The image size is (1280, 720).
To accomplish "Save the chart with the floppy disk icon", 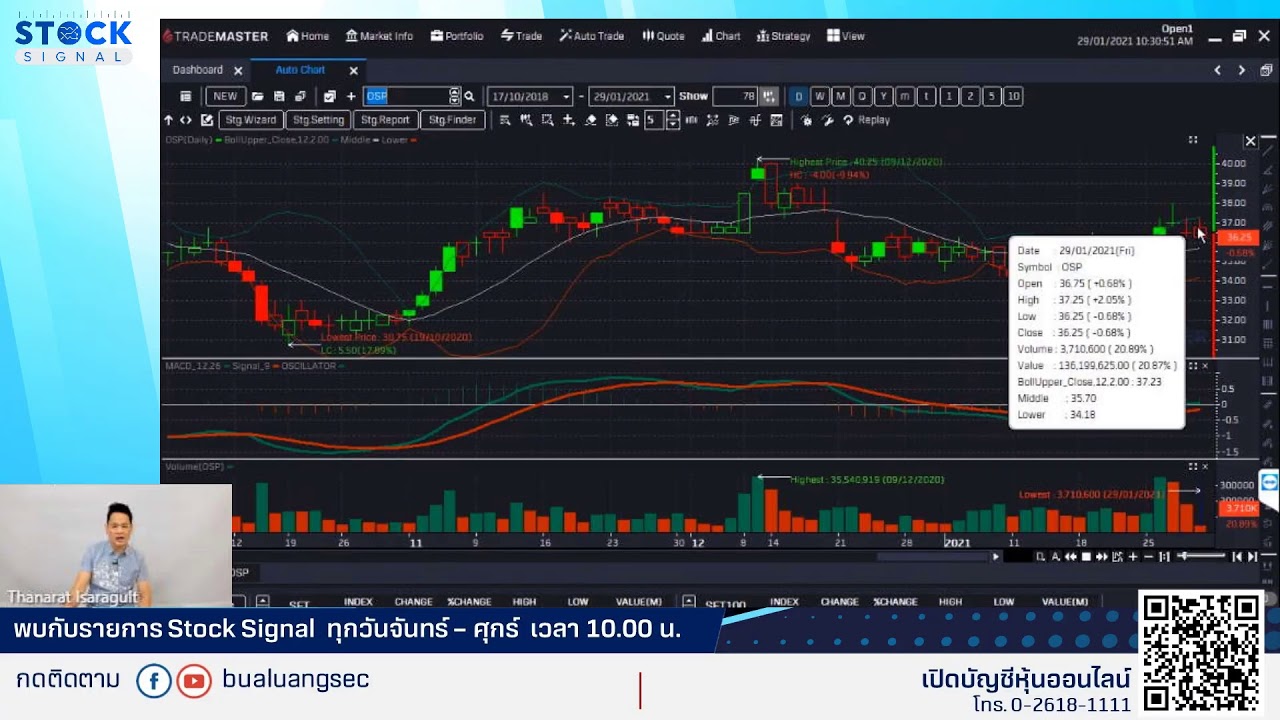I will (279, 96).
